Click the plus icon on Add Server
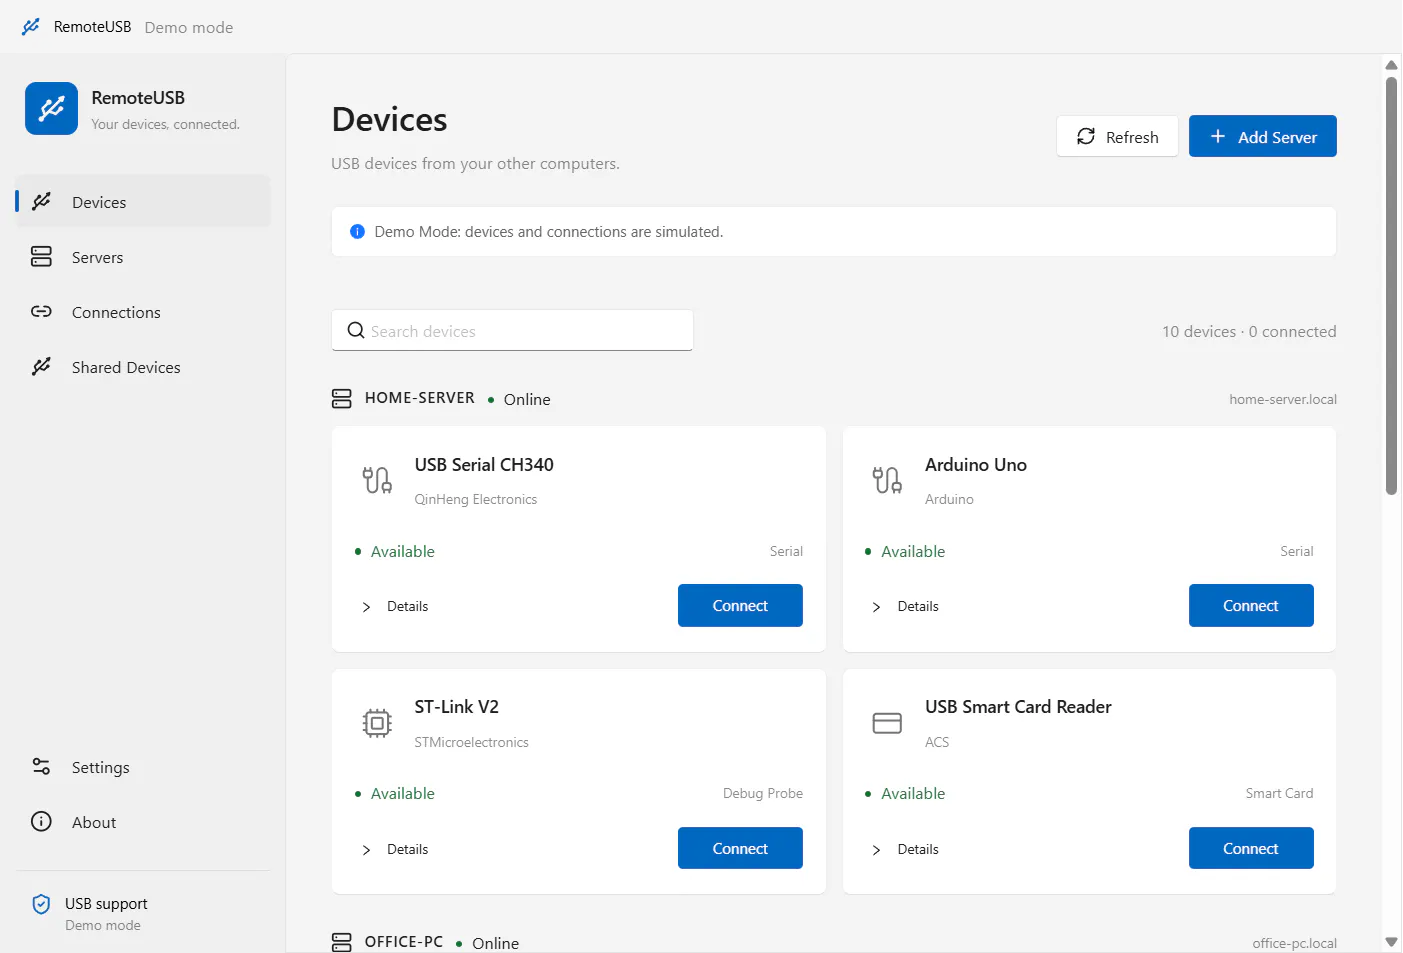This screenshot has height=953, width=1403. (x=1218, y=136)
